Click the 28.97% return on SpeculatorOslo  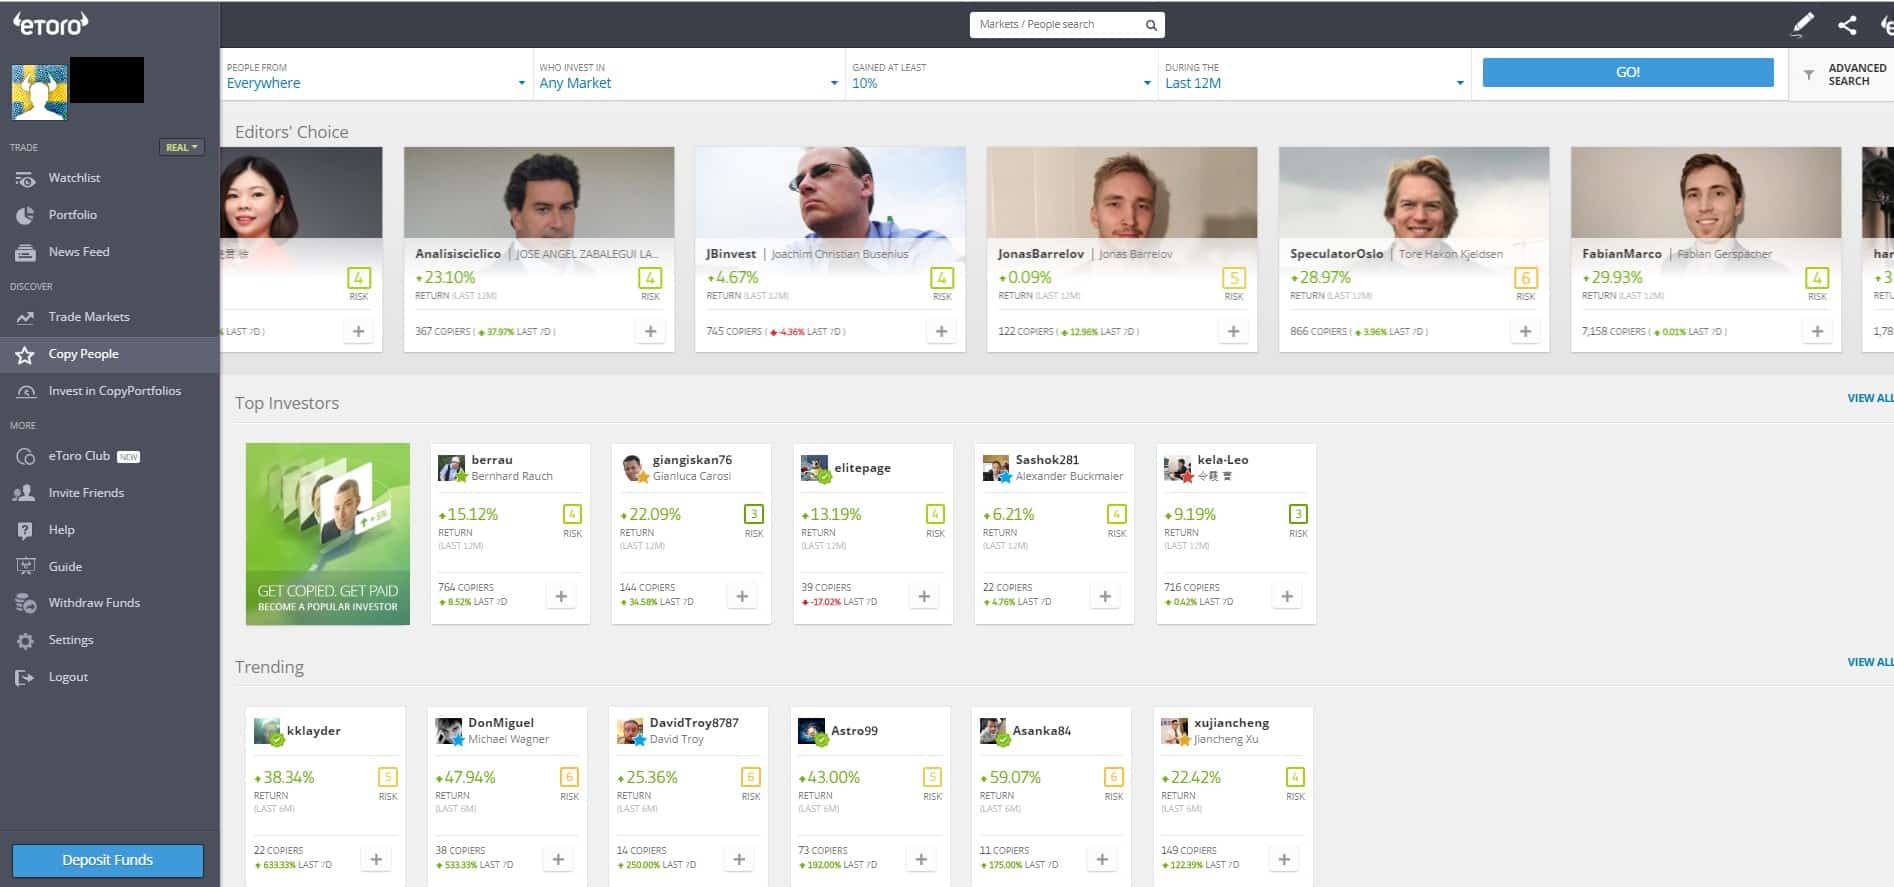(x=1320, y=277)
